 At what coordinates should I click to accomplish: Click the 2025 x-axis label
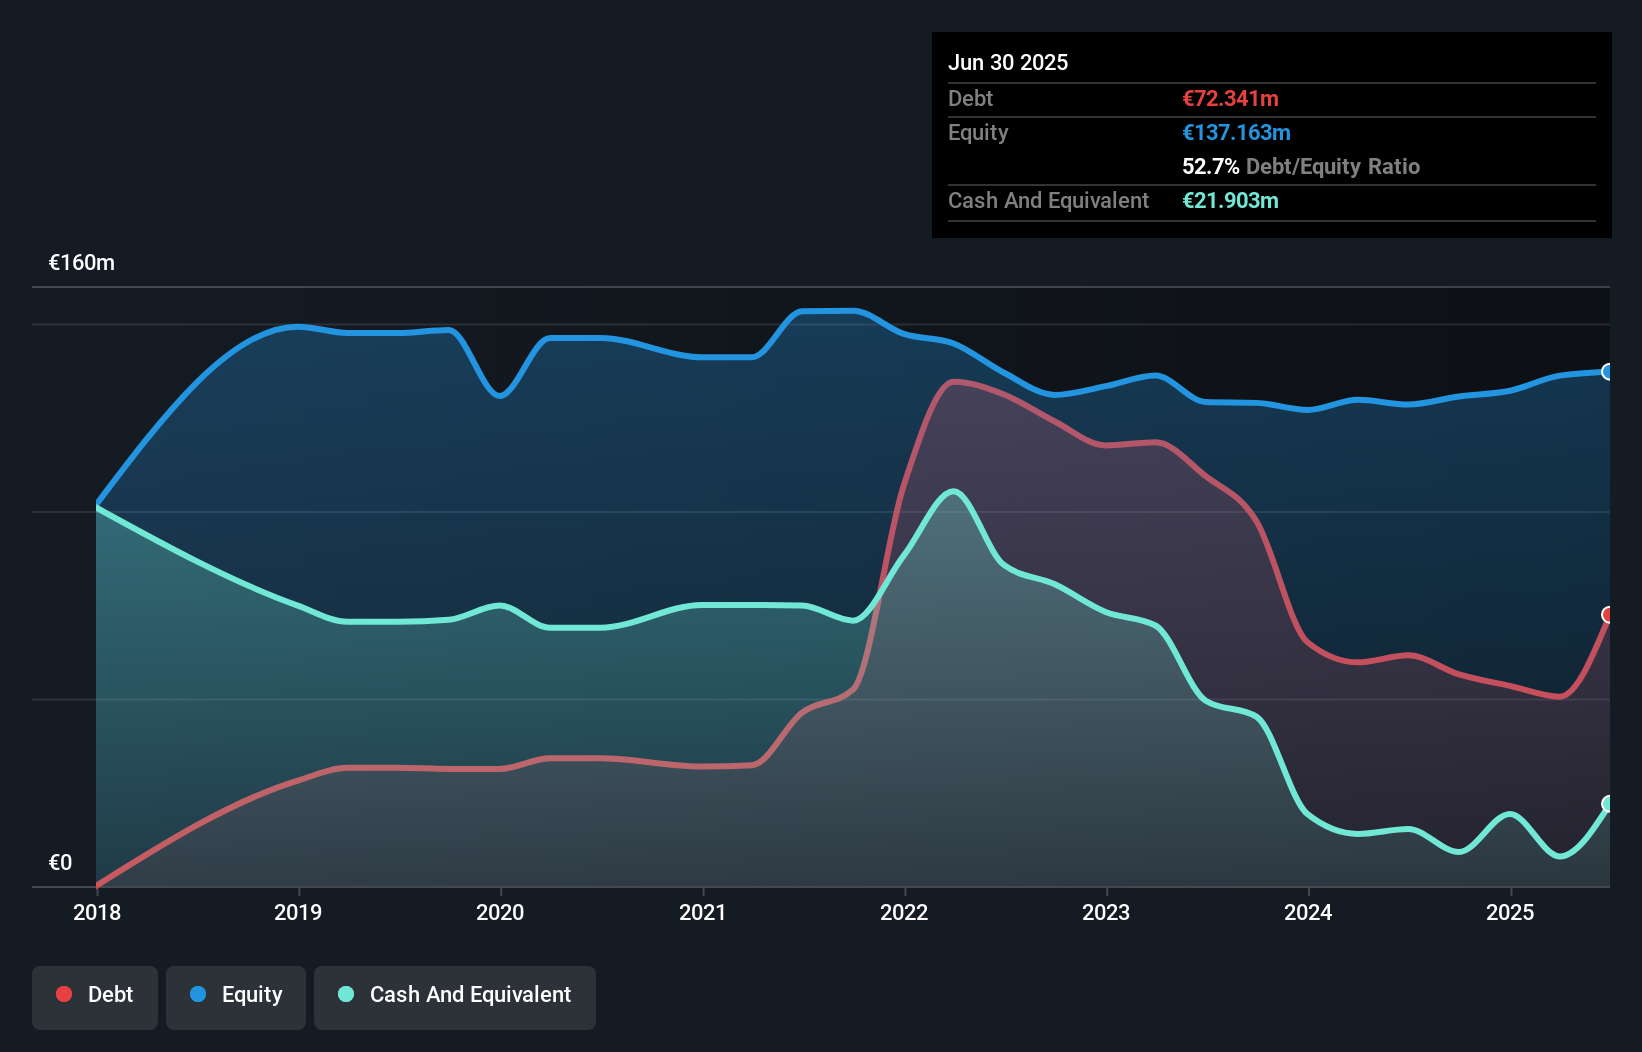click(1510, 912)
